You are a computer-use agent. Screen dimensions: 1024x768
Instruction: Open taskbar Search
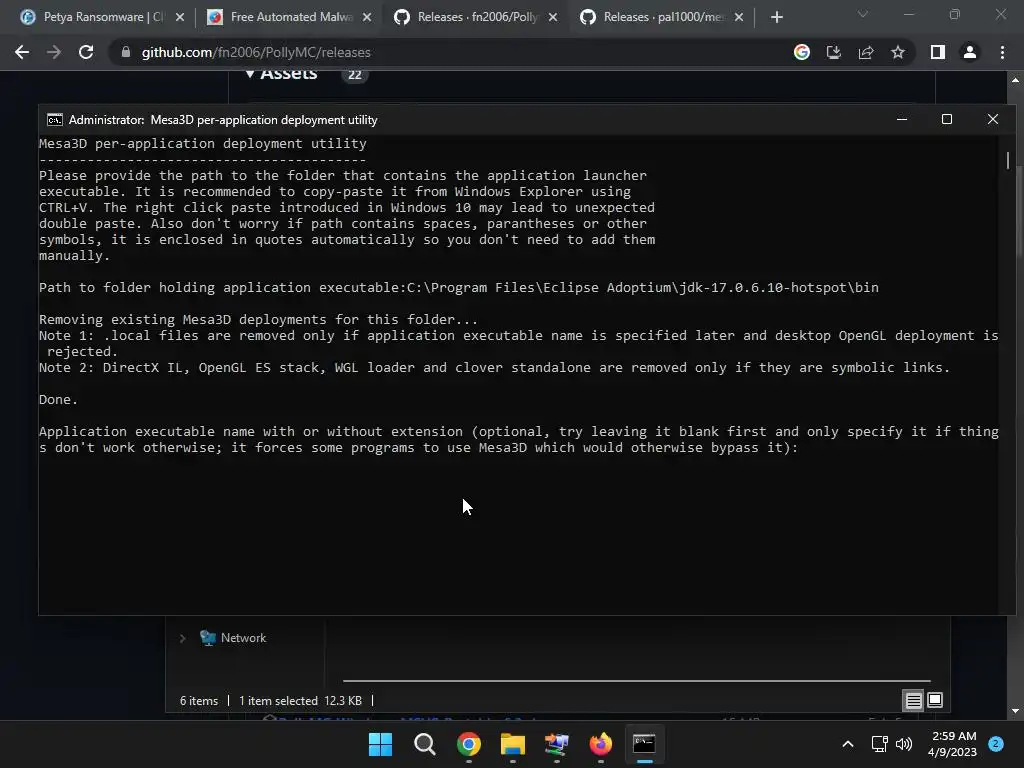click(x=424, y=744)
